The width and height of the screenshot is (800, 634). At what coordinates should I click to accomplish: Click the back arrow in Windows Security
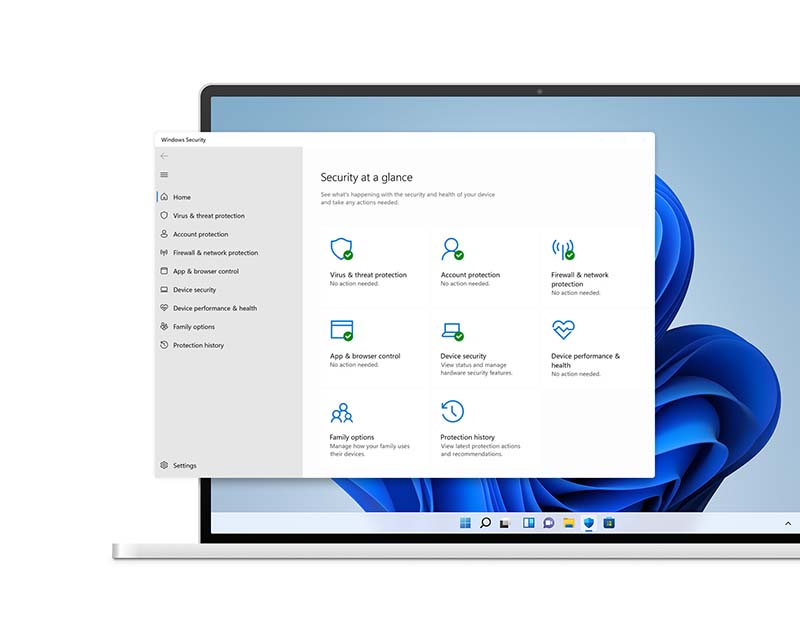164,156
